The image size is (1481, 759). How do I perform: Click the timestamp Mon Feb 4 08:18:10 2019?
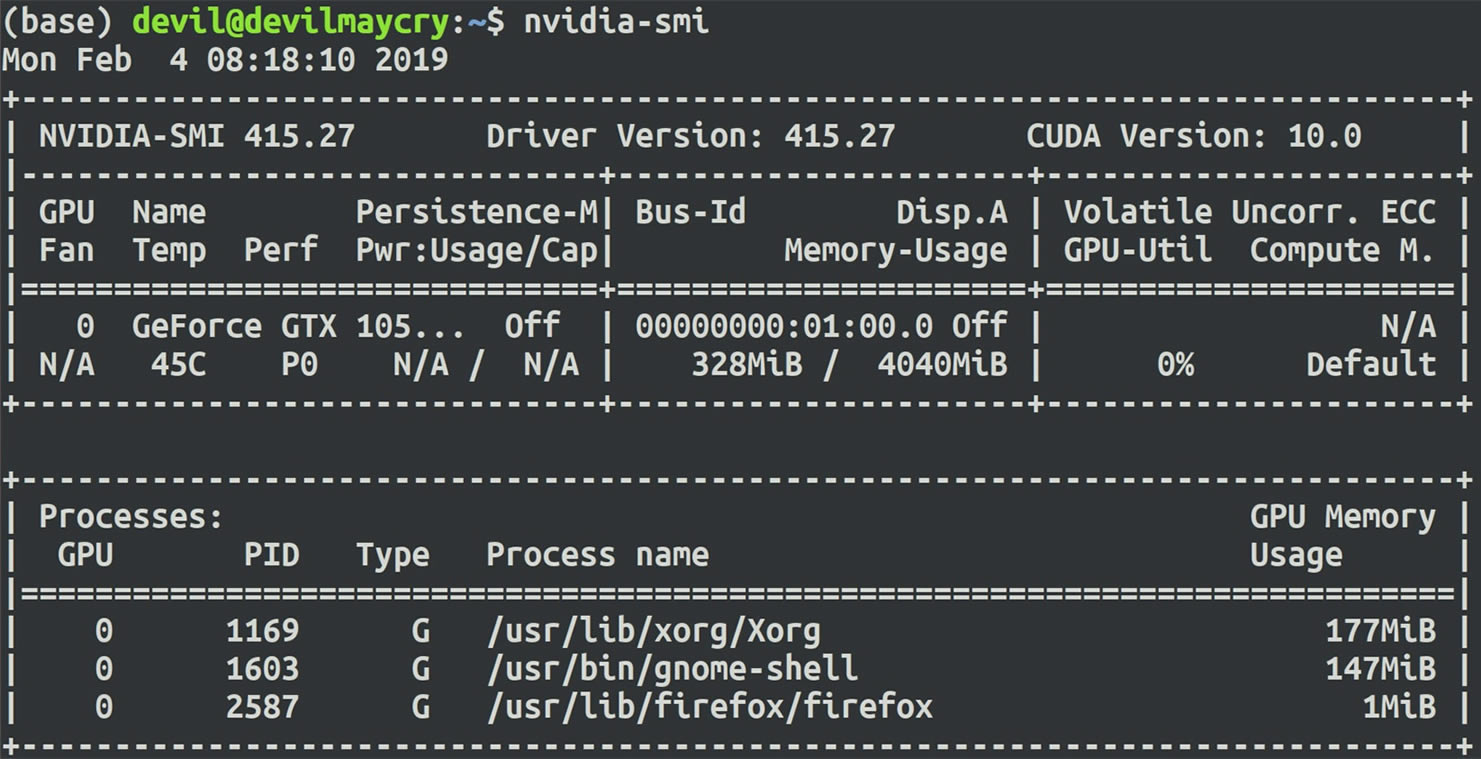click(224, 59)
